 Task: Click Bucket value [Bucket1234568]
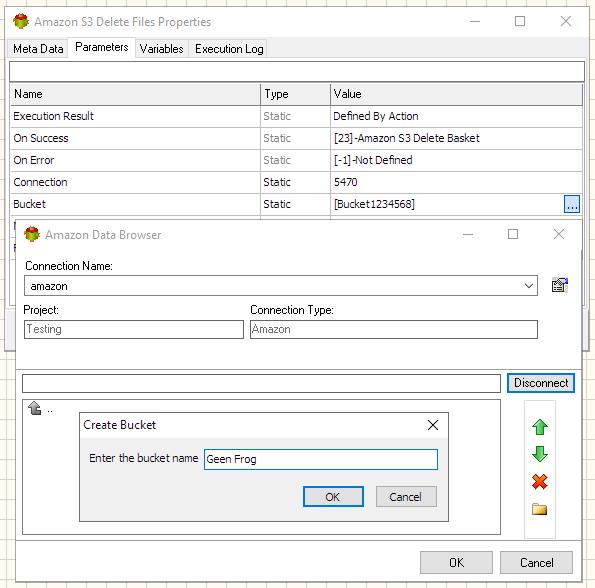point(374,204)
